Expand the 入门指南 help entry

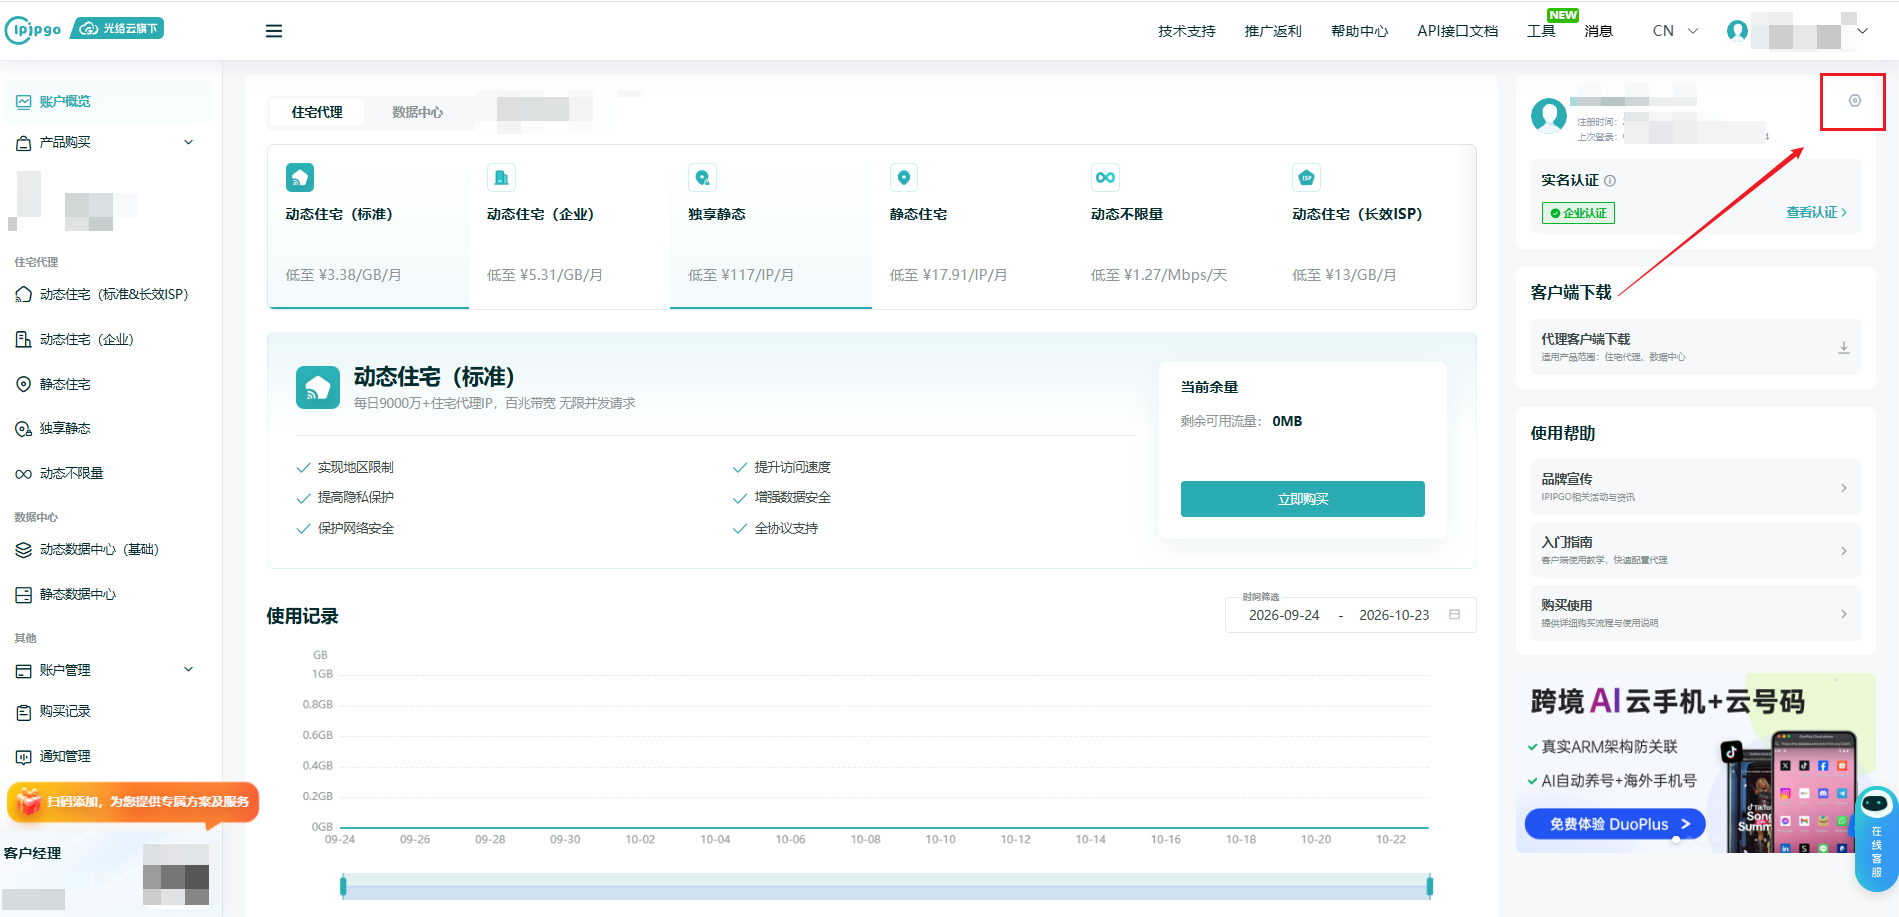click(x=1696, y=550)
